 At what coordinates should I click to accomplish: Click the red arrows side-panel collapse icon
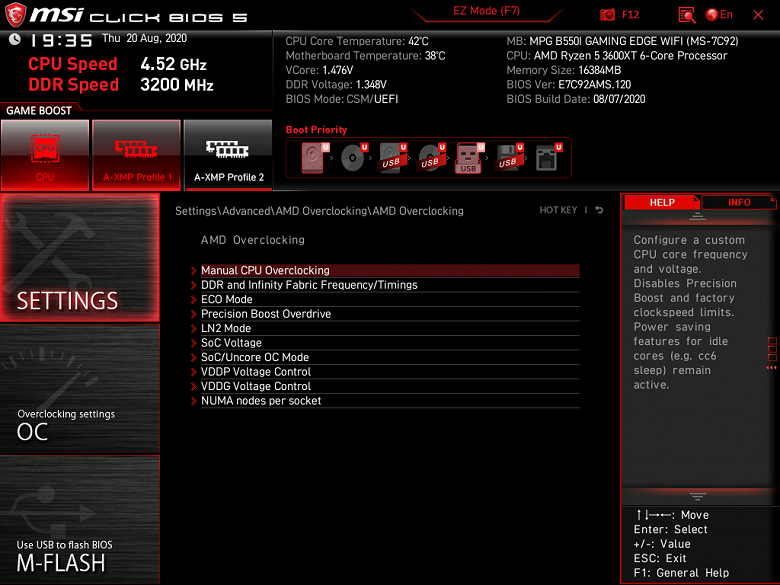coord(772,368)
